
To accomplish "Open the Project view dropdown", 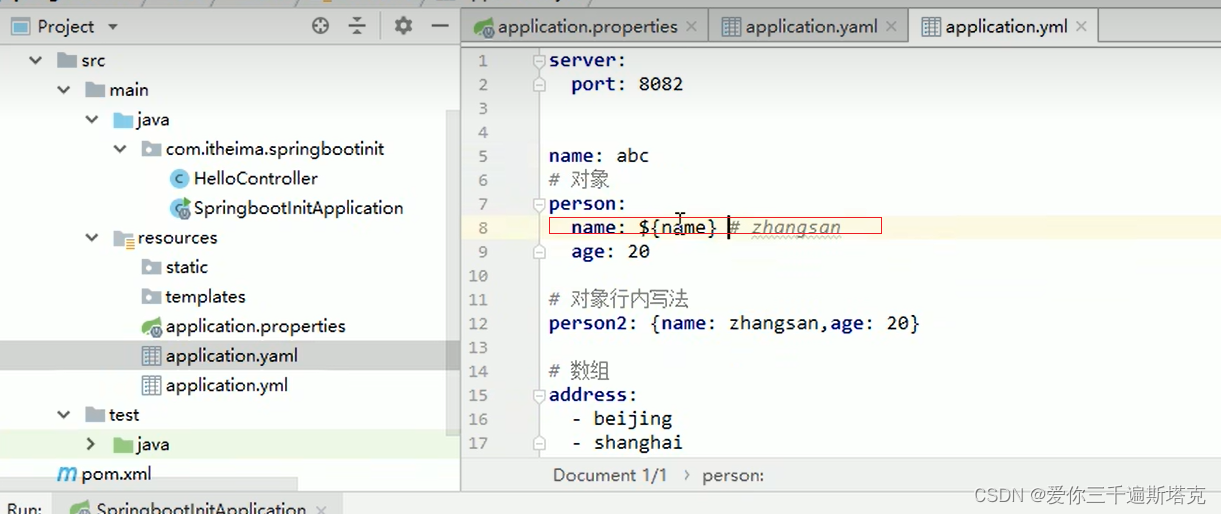I will pyautogui.click(x=112, y=27).
